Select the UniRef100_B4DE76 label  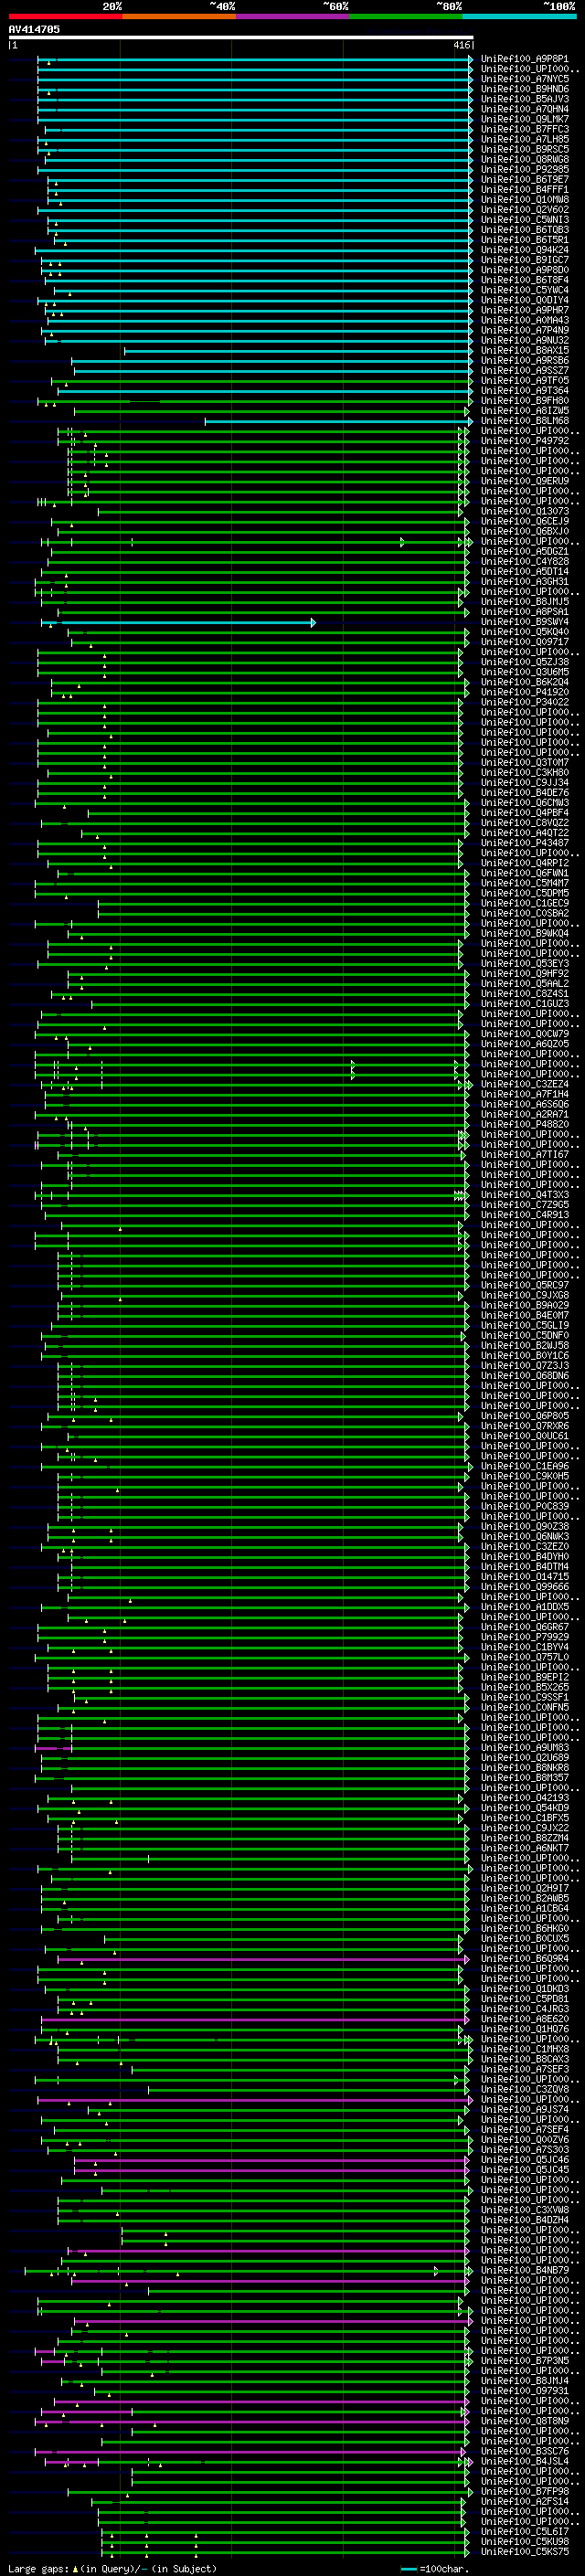tap(525, 792)
